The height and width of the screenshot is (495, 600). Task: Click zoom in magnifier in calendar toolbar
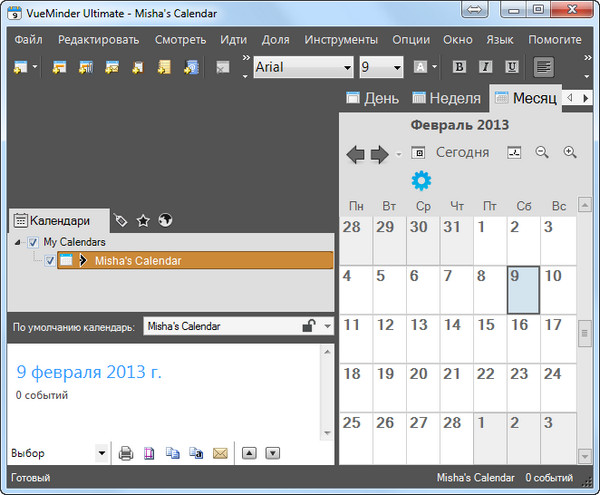tap(570, 153)
